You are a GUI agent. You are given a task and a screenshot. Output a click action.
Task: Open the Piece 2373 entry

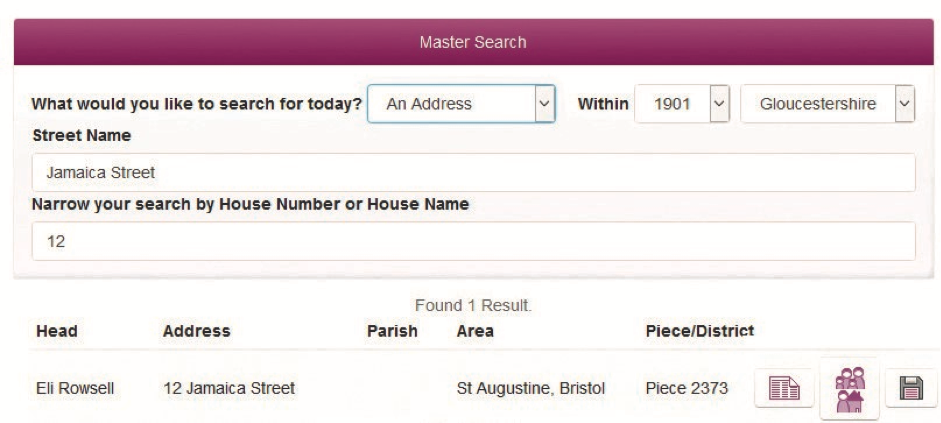pyautogui.click(x=686, y=388)
